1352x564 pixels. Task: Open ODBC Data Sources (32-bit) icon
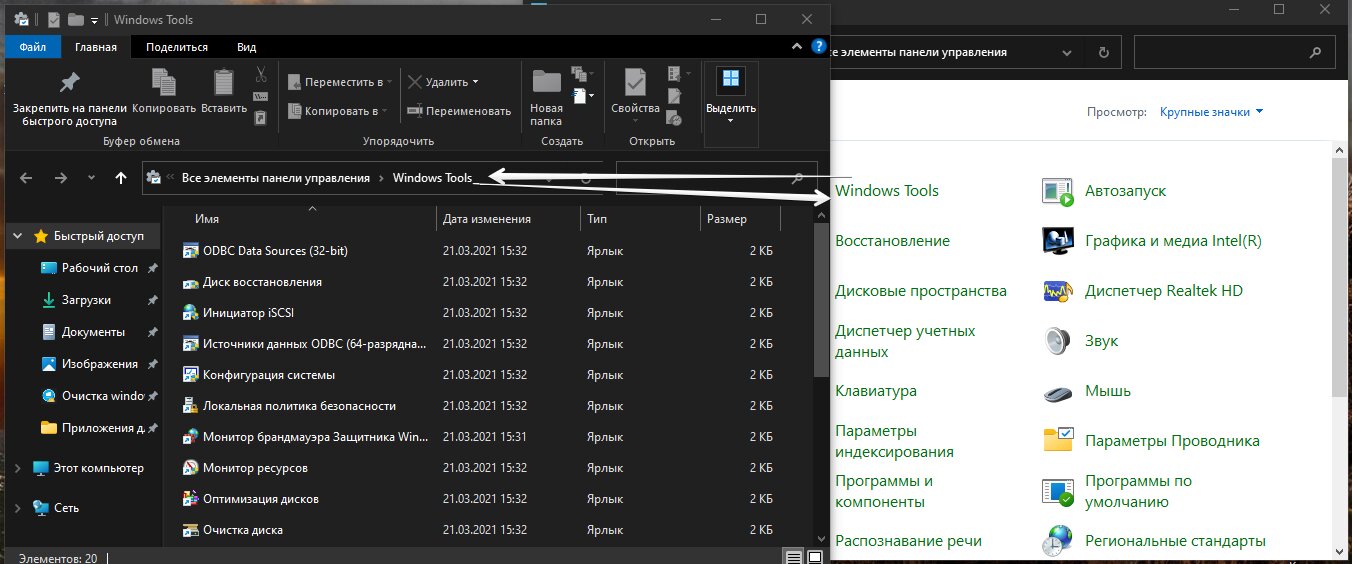[190, 251]
